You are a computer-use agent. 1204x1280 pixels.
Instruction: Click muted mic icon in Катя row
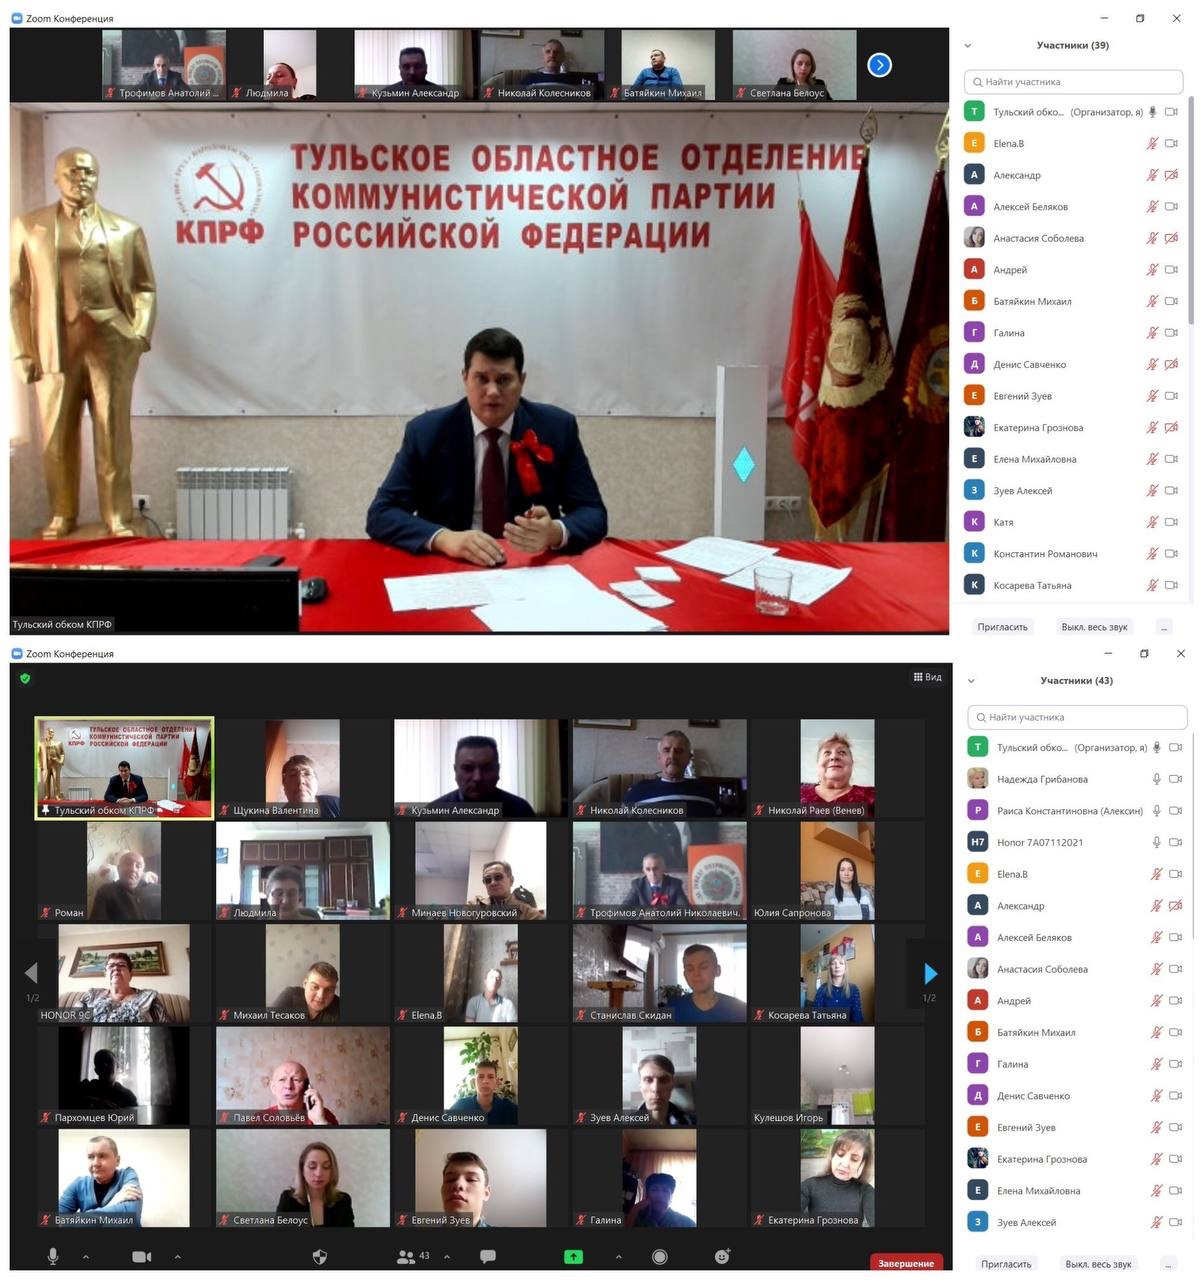click(x=1152, y=522)
